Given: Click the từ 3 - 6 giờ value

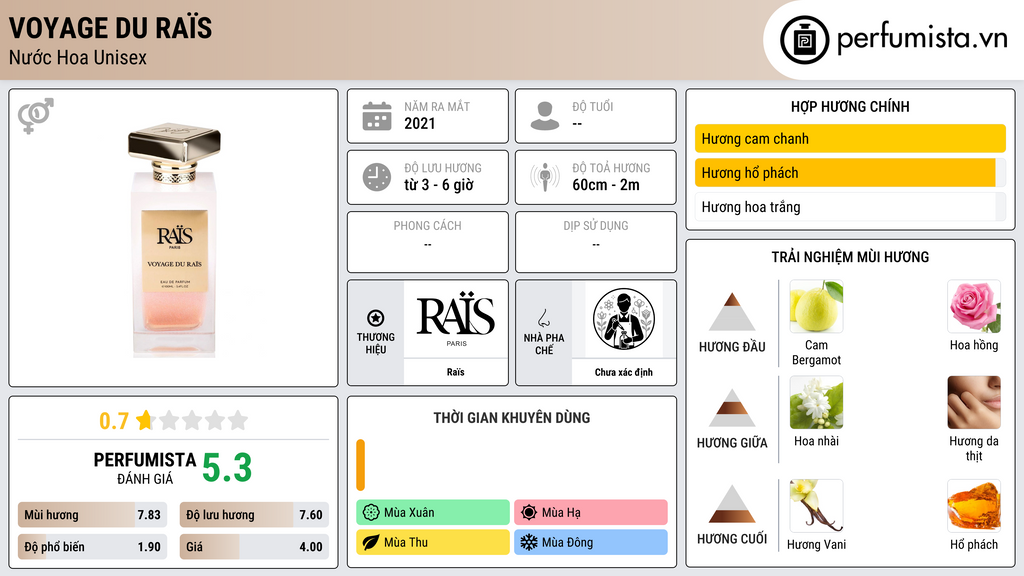Looking at the screenshot, I should tap(439, 185).
